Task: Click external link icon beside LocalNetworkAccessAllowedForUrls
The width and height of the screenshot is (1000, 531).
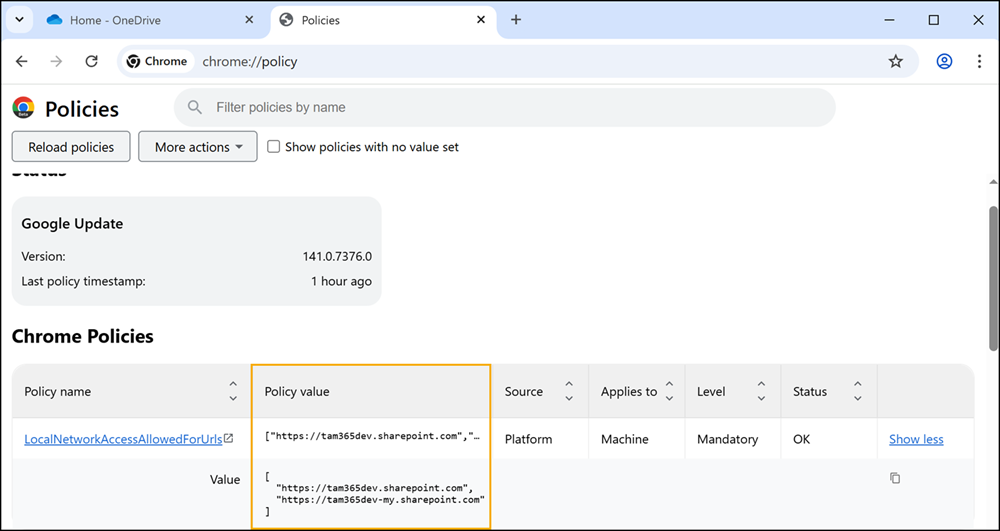Action: pyautogui.click(x=228, y=439)
